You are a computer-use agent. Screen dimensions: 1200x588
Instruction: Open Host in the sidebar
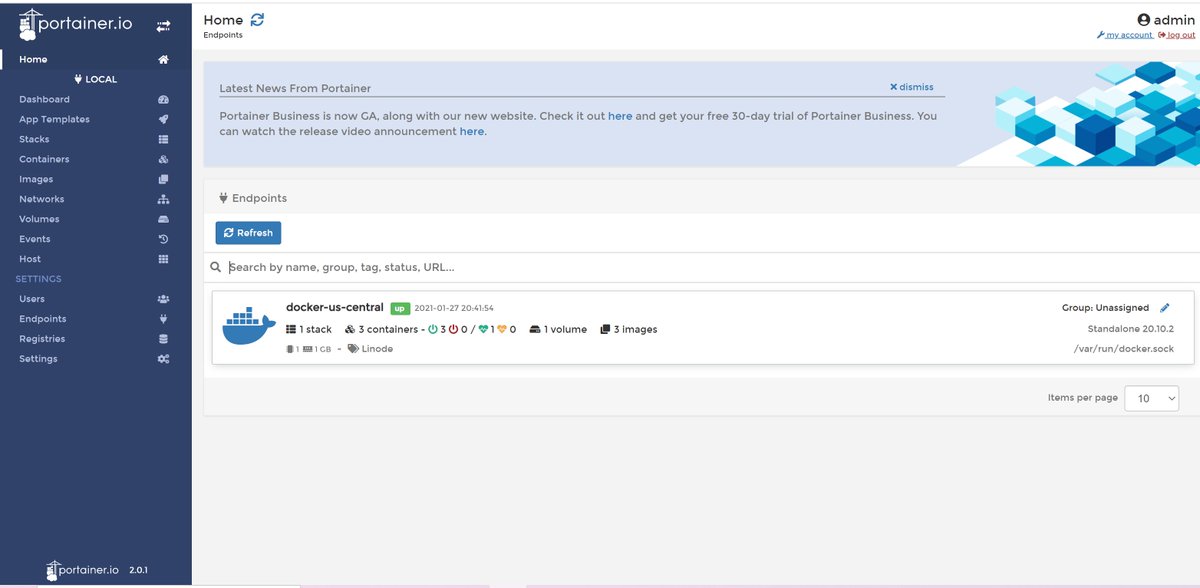point(30,259)
